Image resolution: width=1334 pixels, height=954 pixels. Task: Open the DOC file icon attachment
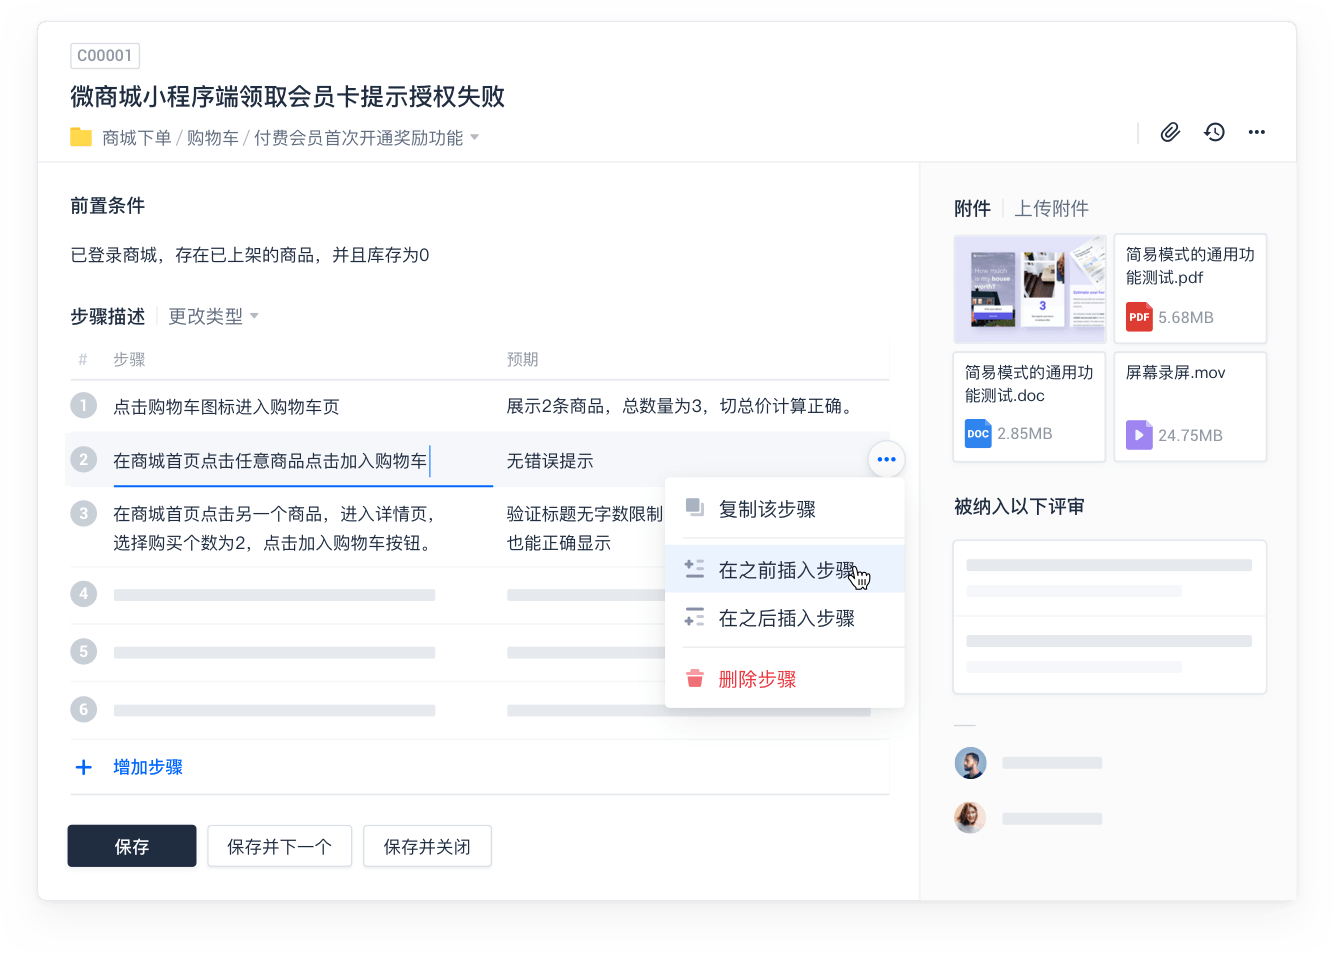pyautogui.click(x=978, y=433)
